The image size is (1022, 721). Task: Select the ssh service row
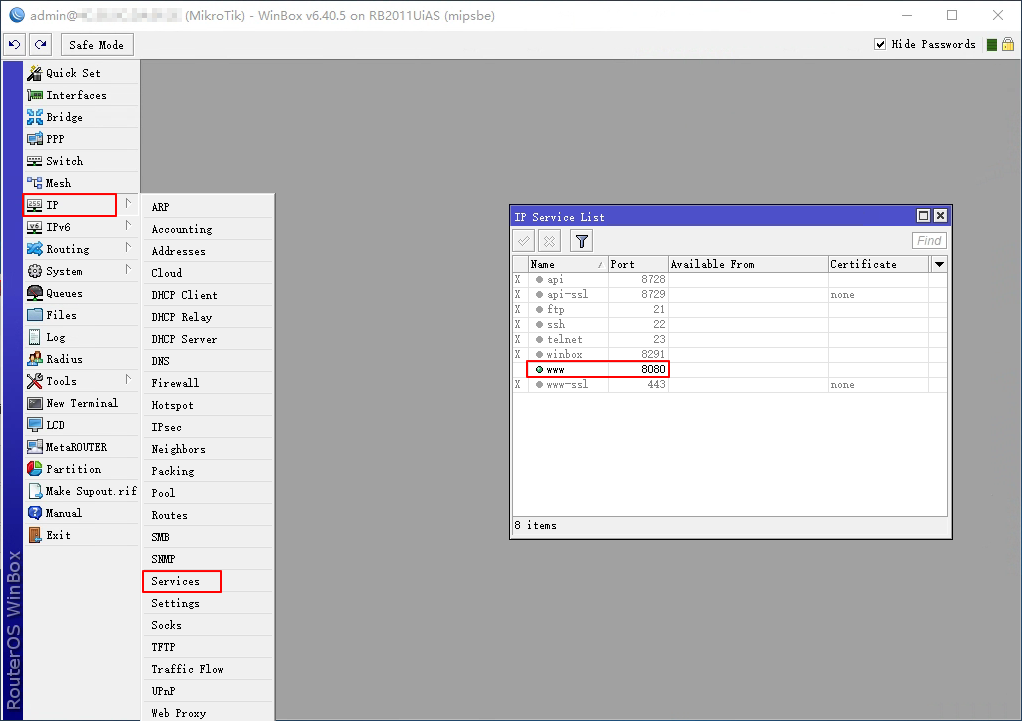729,325
